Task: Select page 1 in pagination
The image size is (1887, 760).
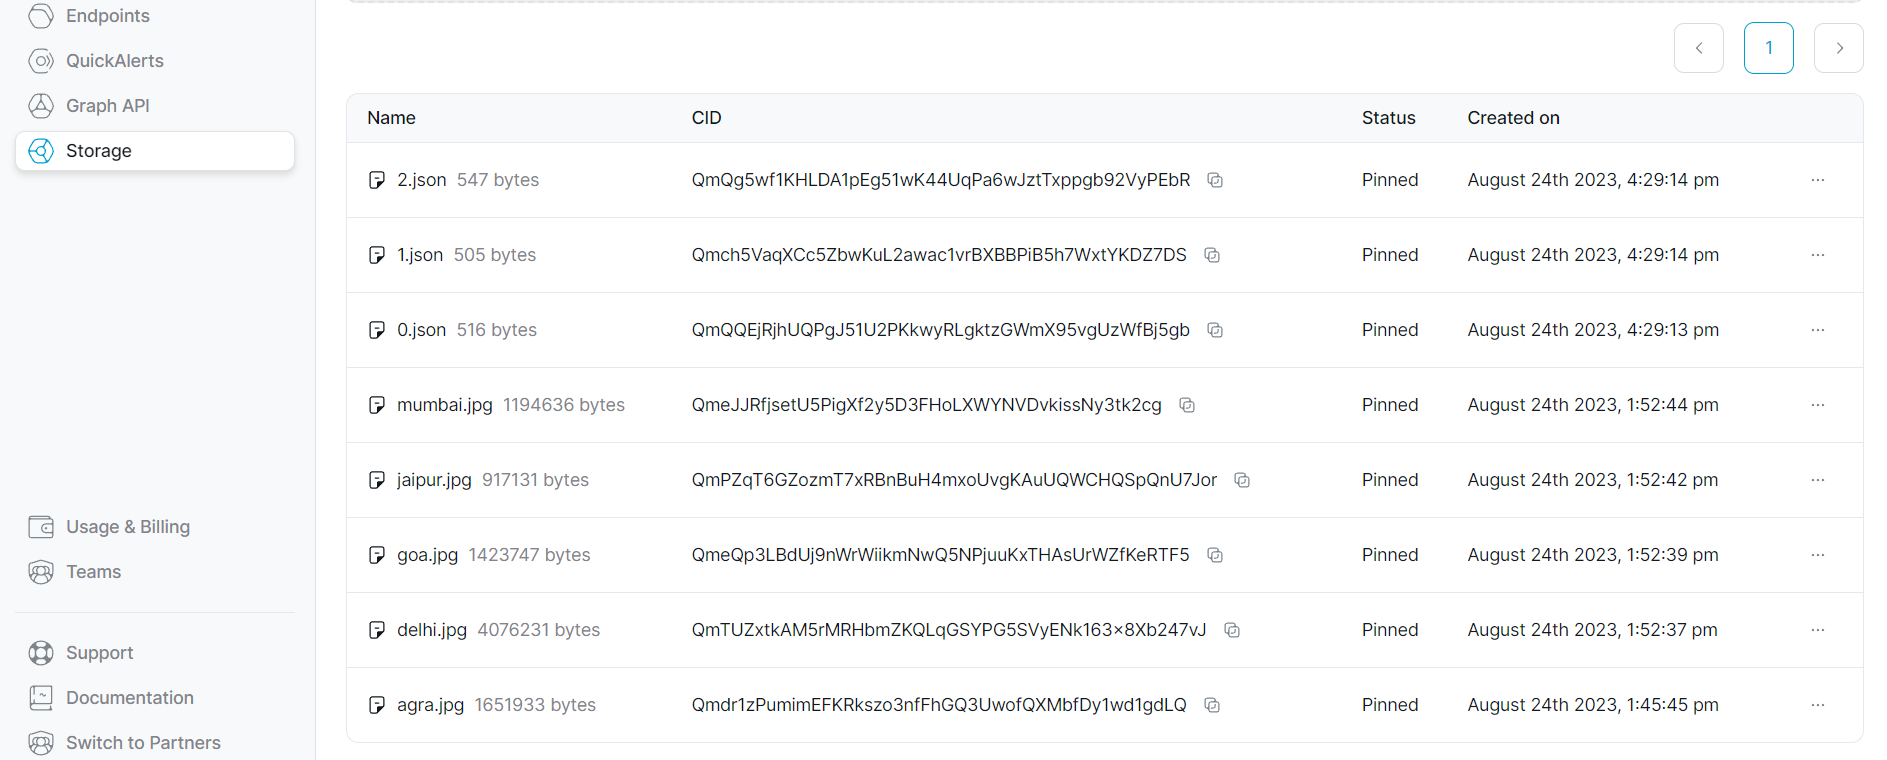Action: (x=1768, y=48)
